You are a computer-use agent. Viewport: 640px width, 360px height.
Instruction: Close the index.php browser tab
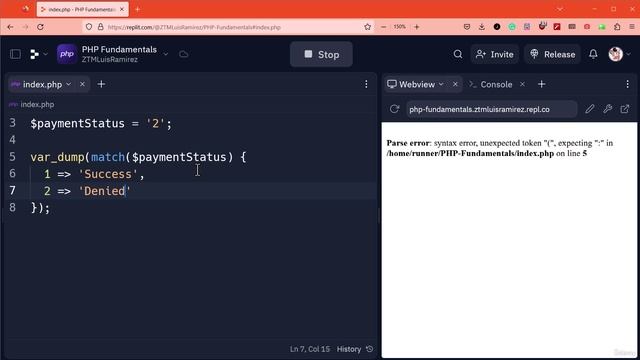(122, 9)
